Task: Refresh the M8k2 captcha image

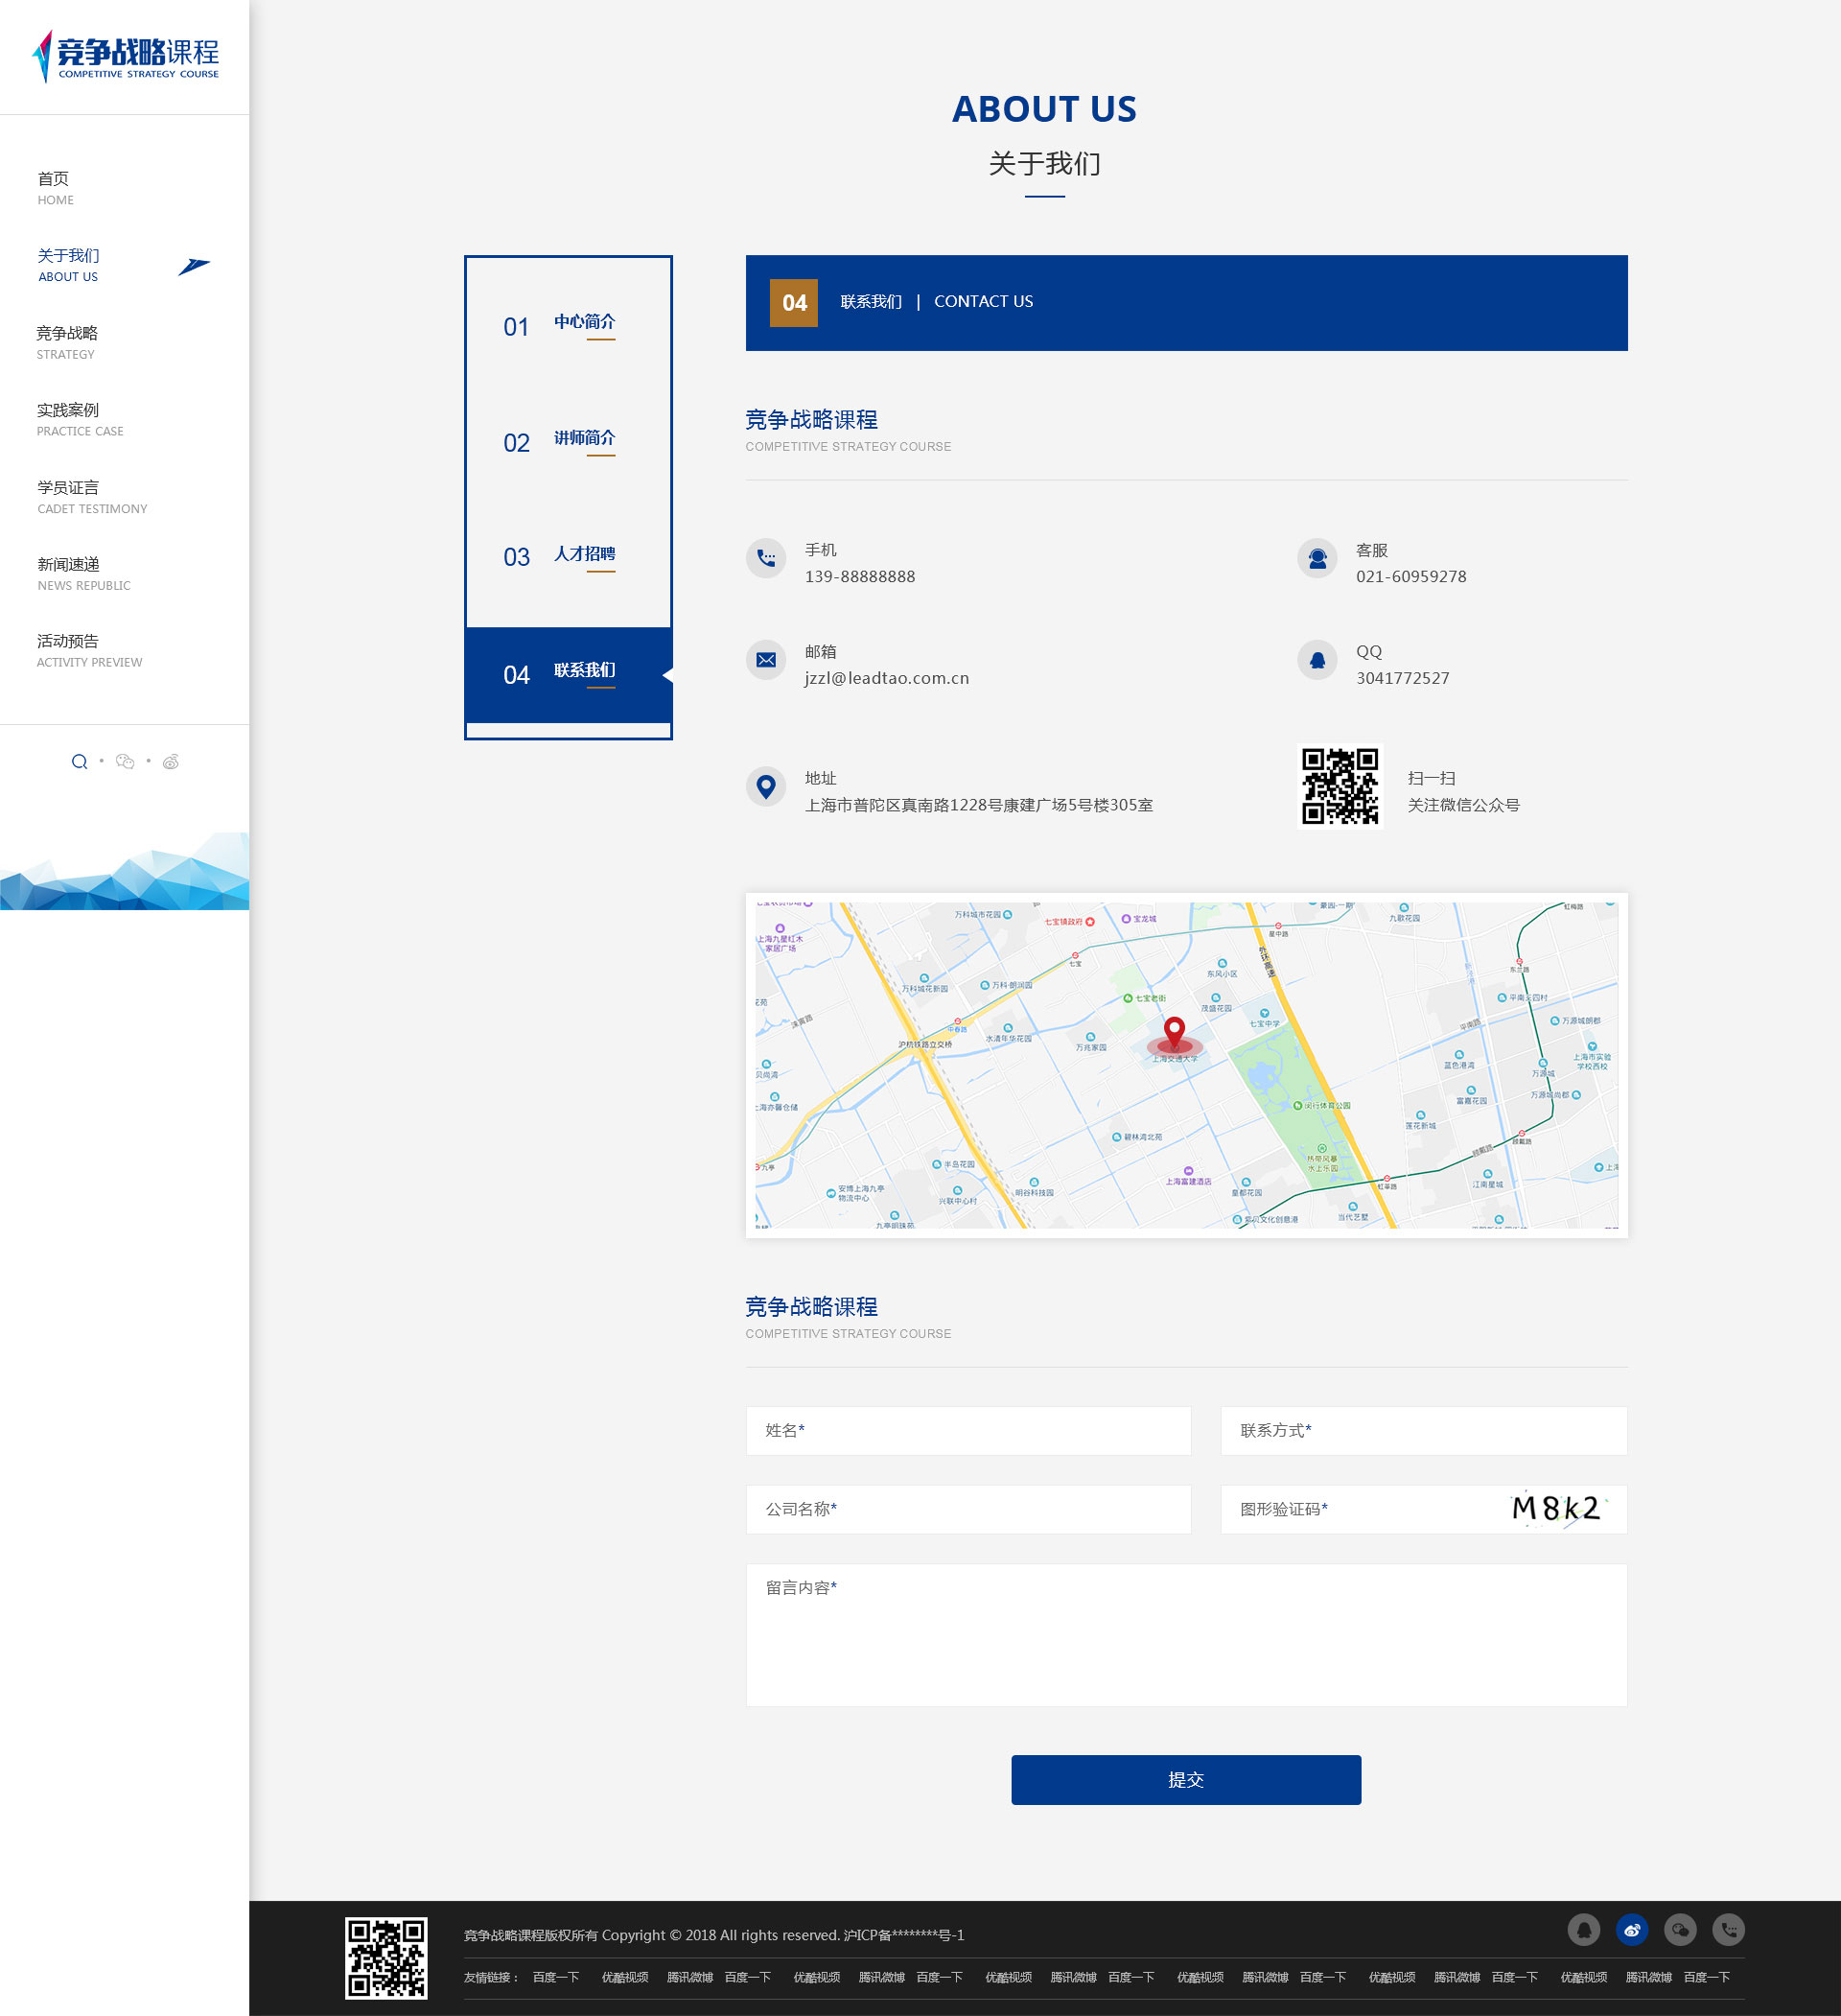Action: tap(1556, 1508)
